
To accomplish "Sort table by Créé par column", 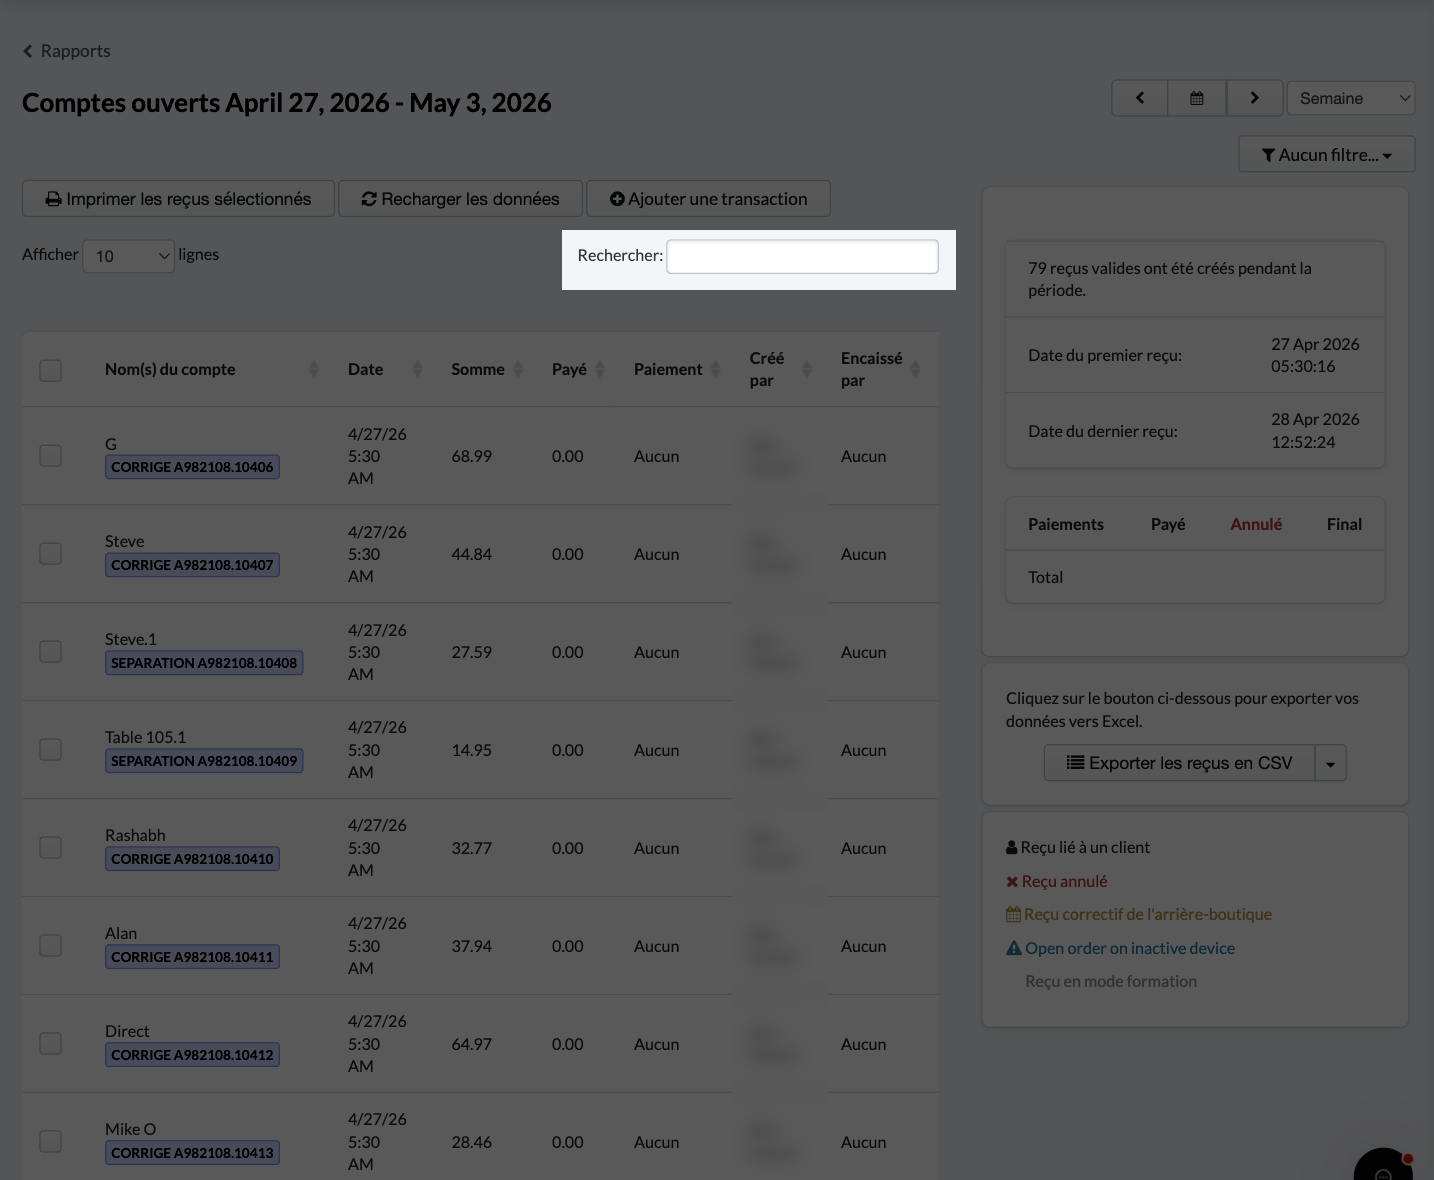I will point(780,369).
